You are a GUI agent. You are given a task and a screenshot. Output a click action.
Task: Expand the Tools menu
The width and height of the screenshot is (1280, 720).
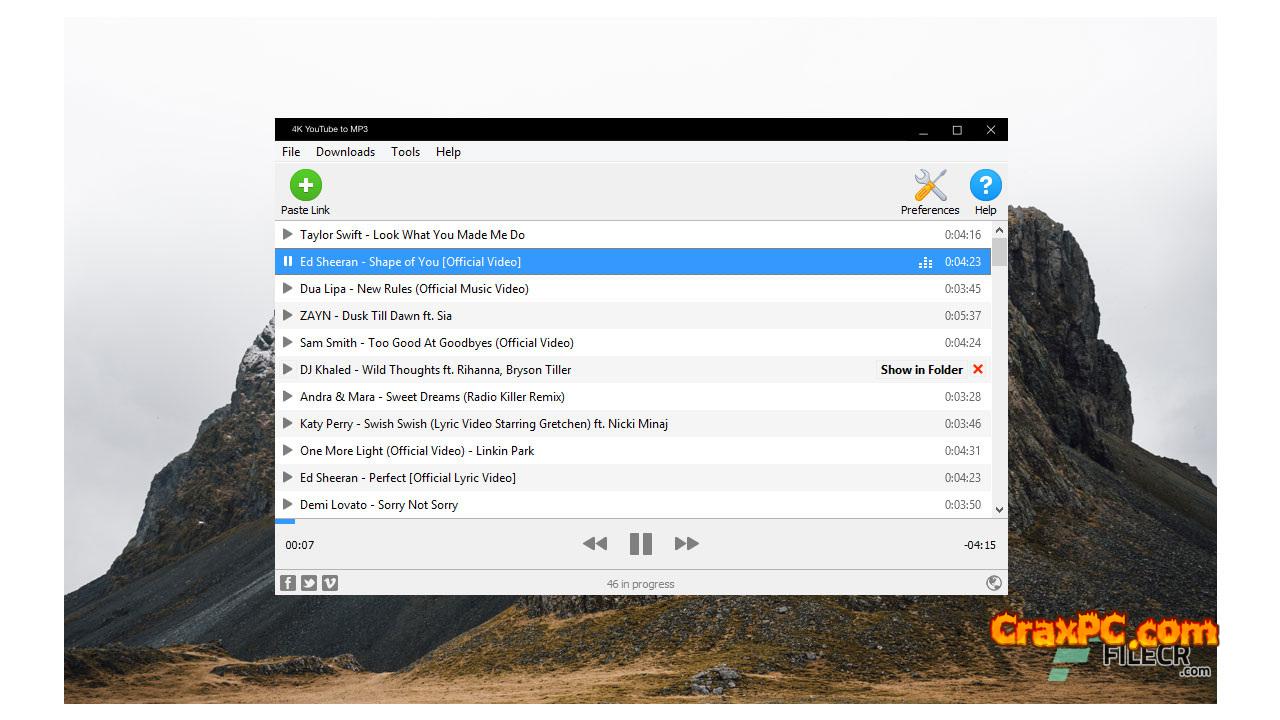click(405, 152)
